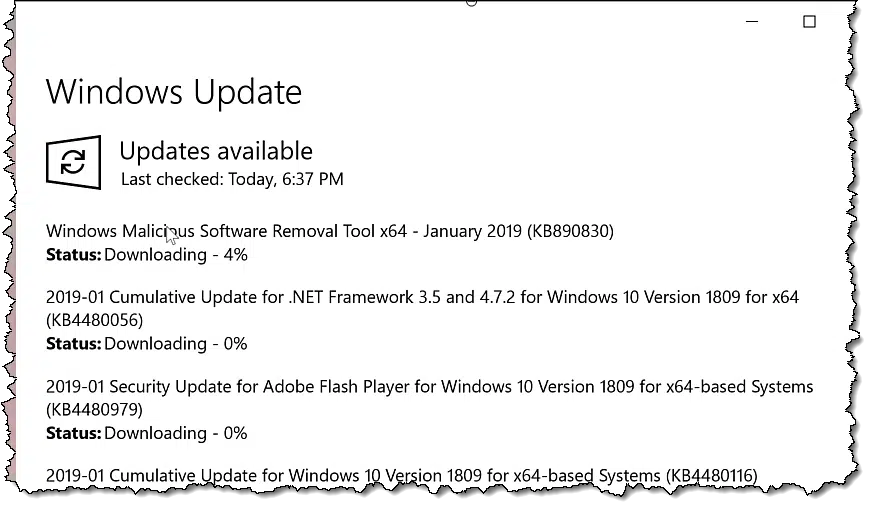This screenshot has width=873, height=509.
Task: Click the (KB4480979) identifier line
Action: click(x=95, y=410)
